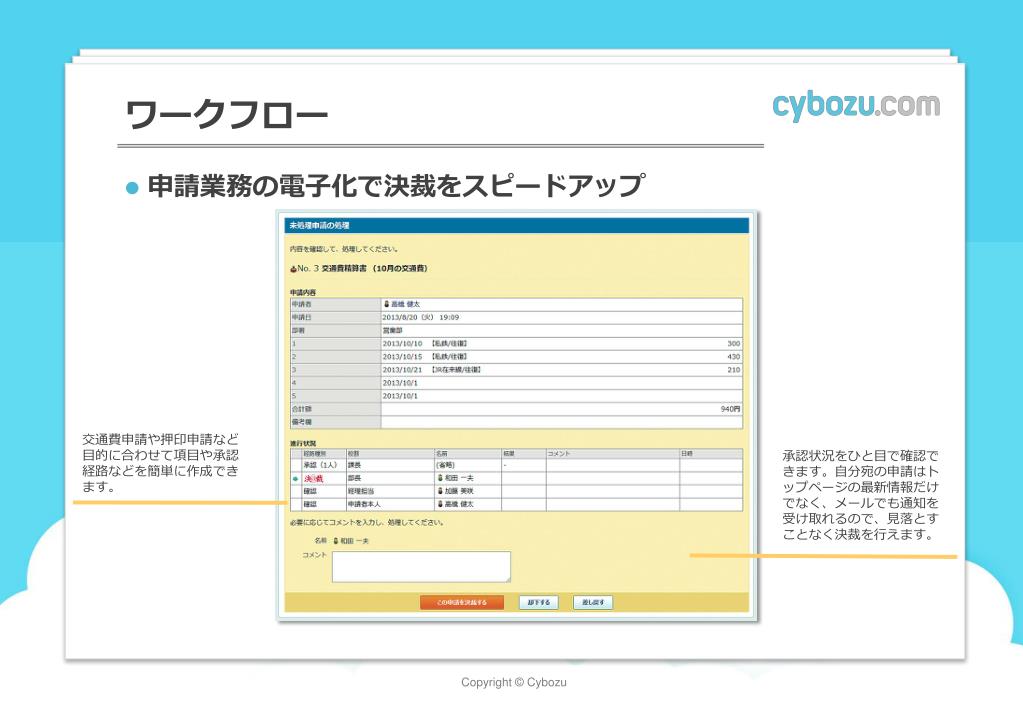Click the application icon beside No. 3 title
Viewport: 1023px width, 708px height.
294,268
